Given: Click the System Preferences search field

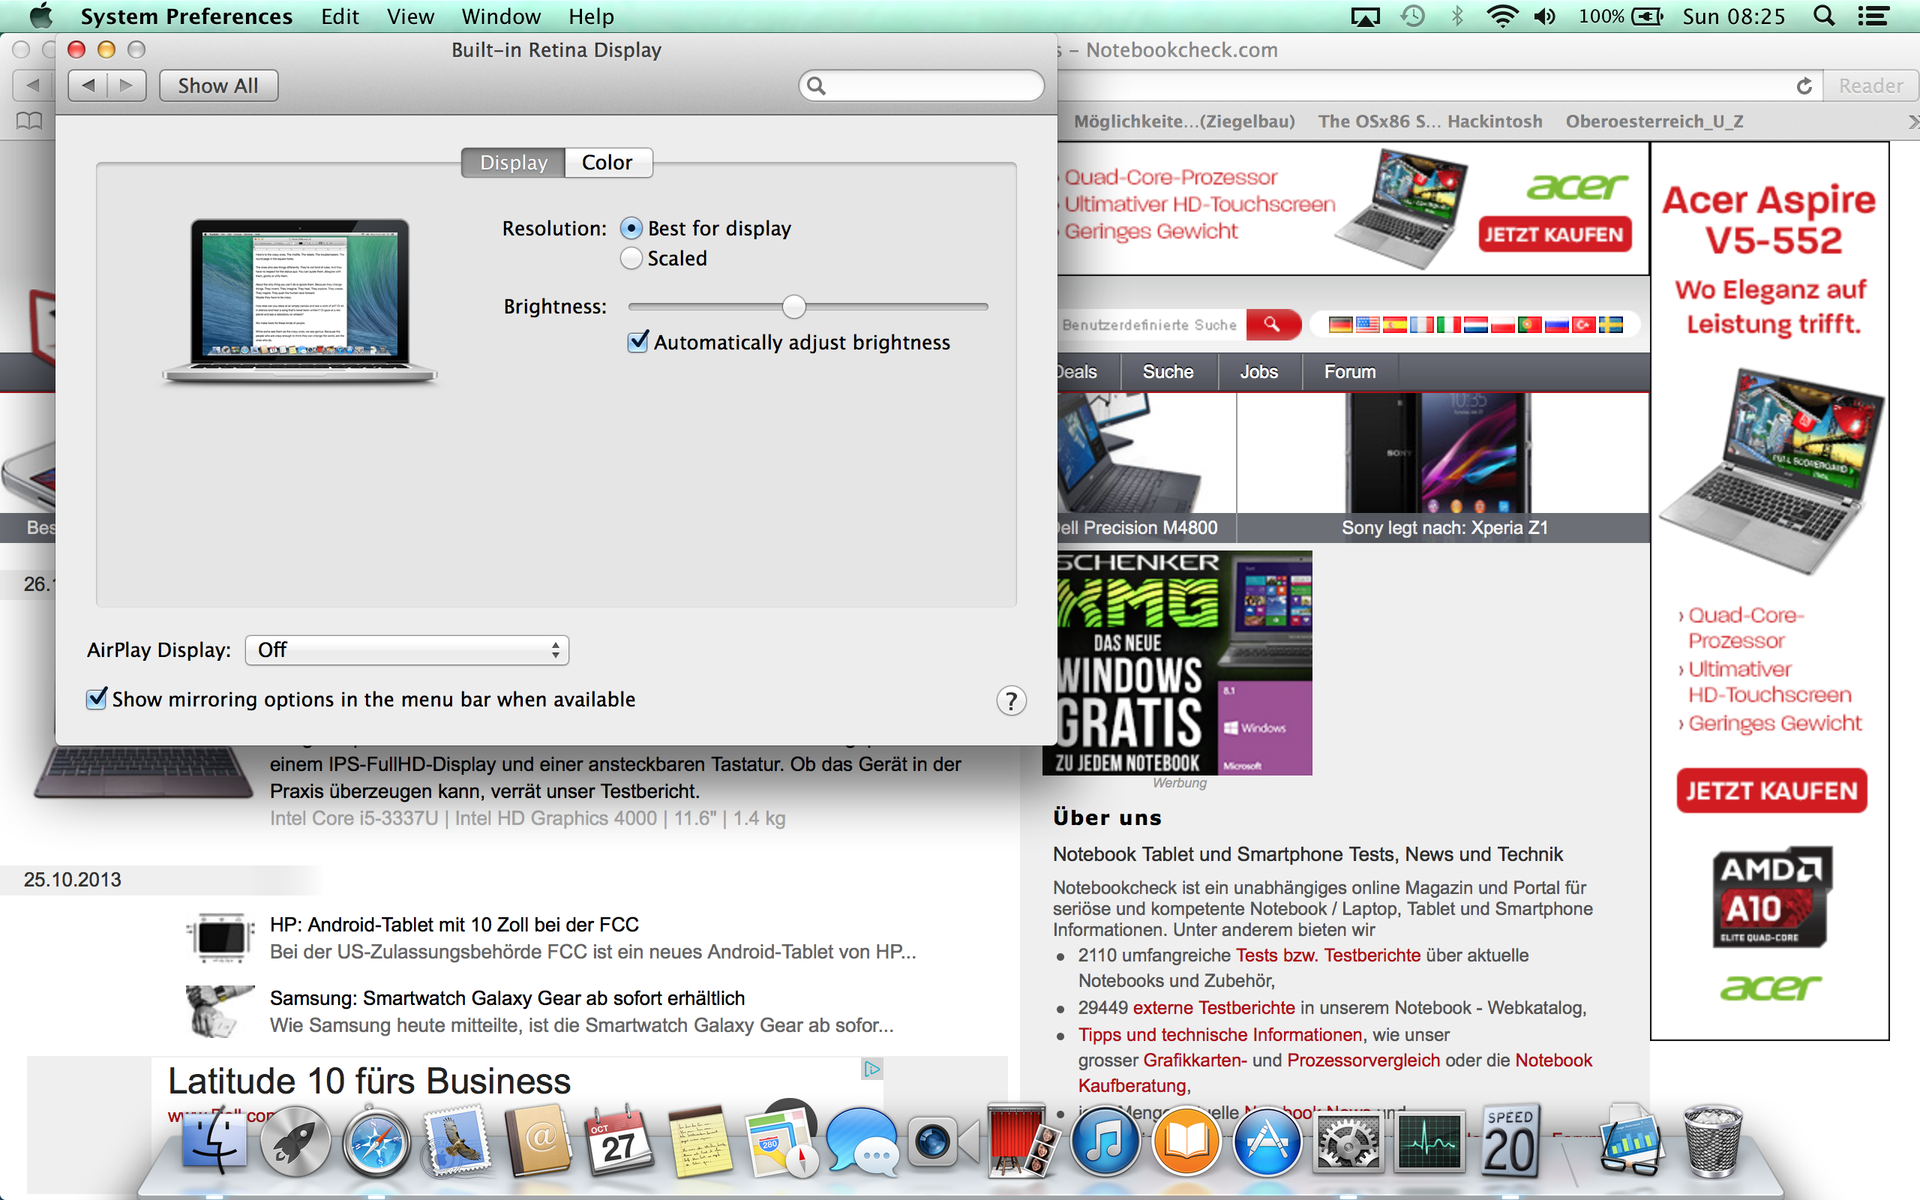Looking at the screenshot, I should [921, 86].
